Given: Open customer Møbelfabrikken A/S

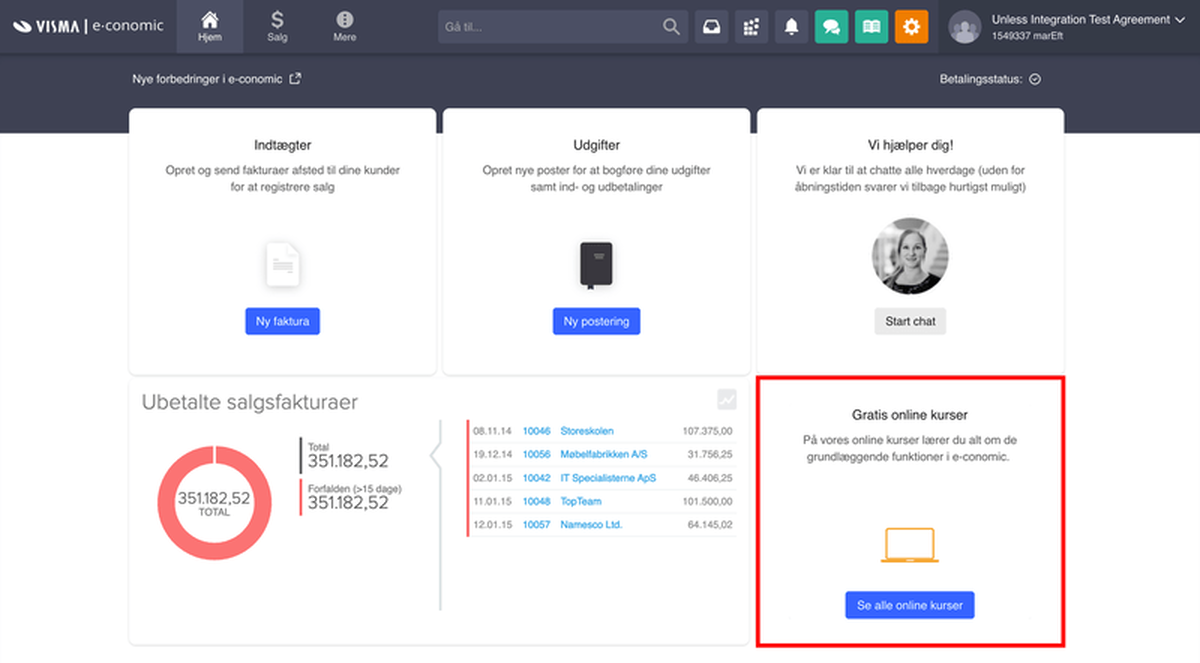Looking at the screenshot, I should click(x=604, y=454).
